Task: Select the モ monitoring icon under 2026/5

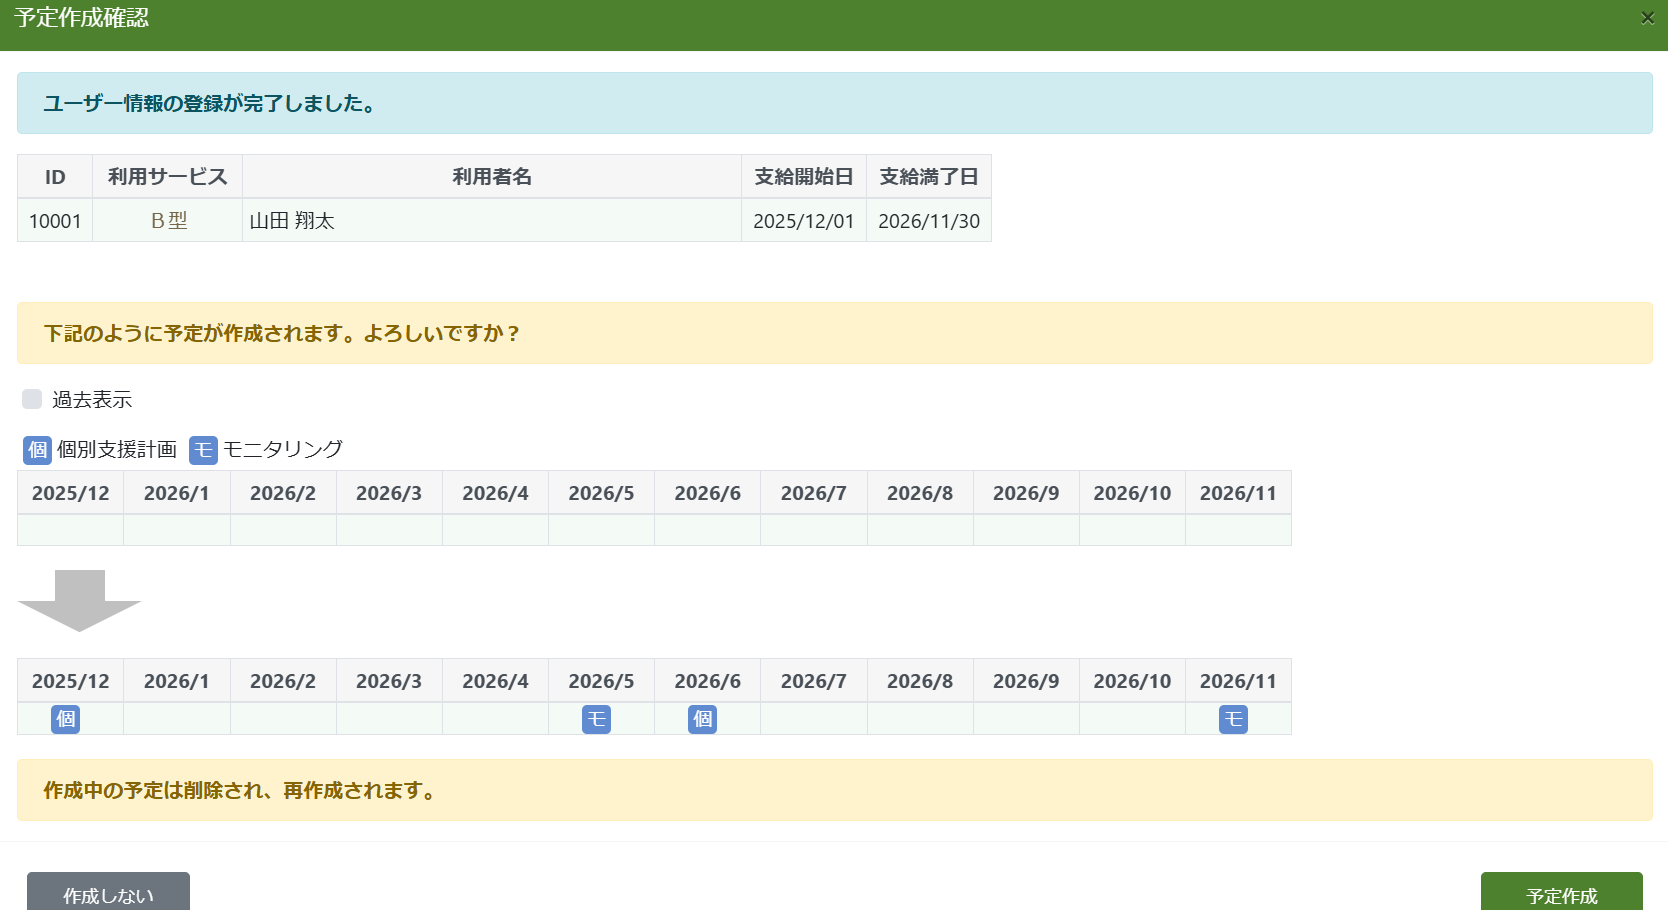Action: (x=596, y=719)
